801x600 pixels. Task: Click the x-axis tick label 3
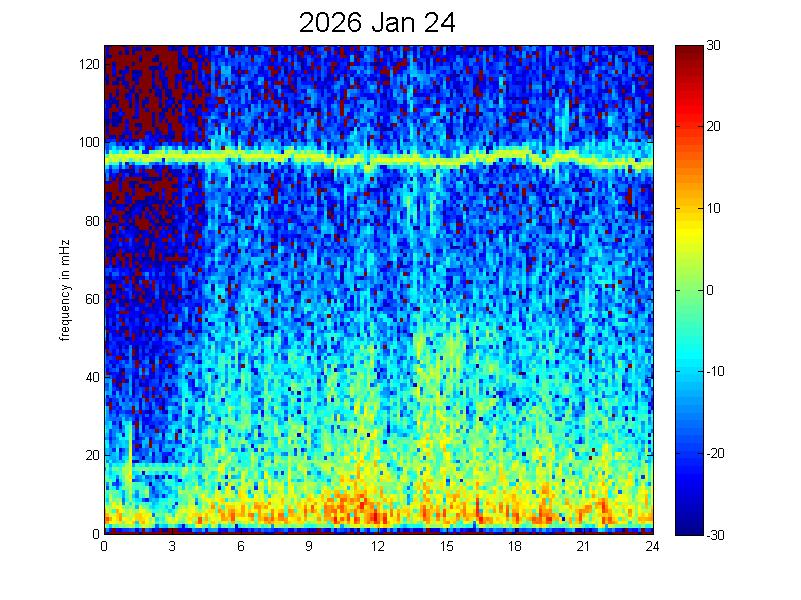coord(173,546)
